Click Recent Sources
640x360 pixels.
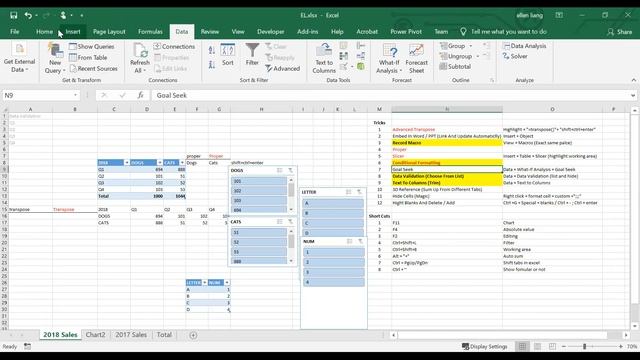pos(93,69)
